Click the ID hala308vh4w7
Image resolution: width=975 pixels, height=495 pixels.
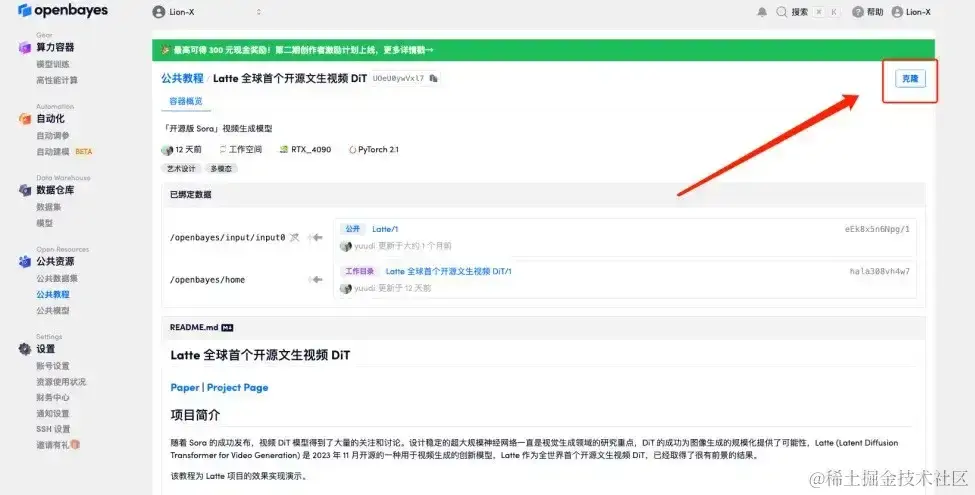point(879,271)
